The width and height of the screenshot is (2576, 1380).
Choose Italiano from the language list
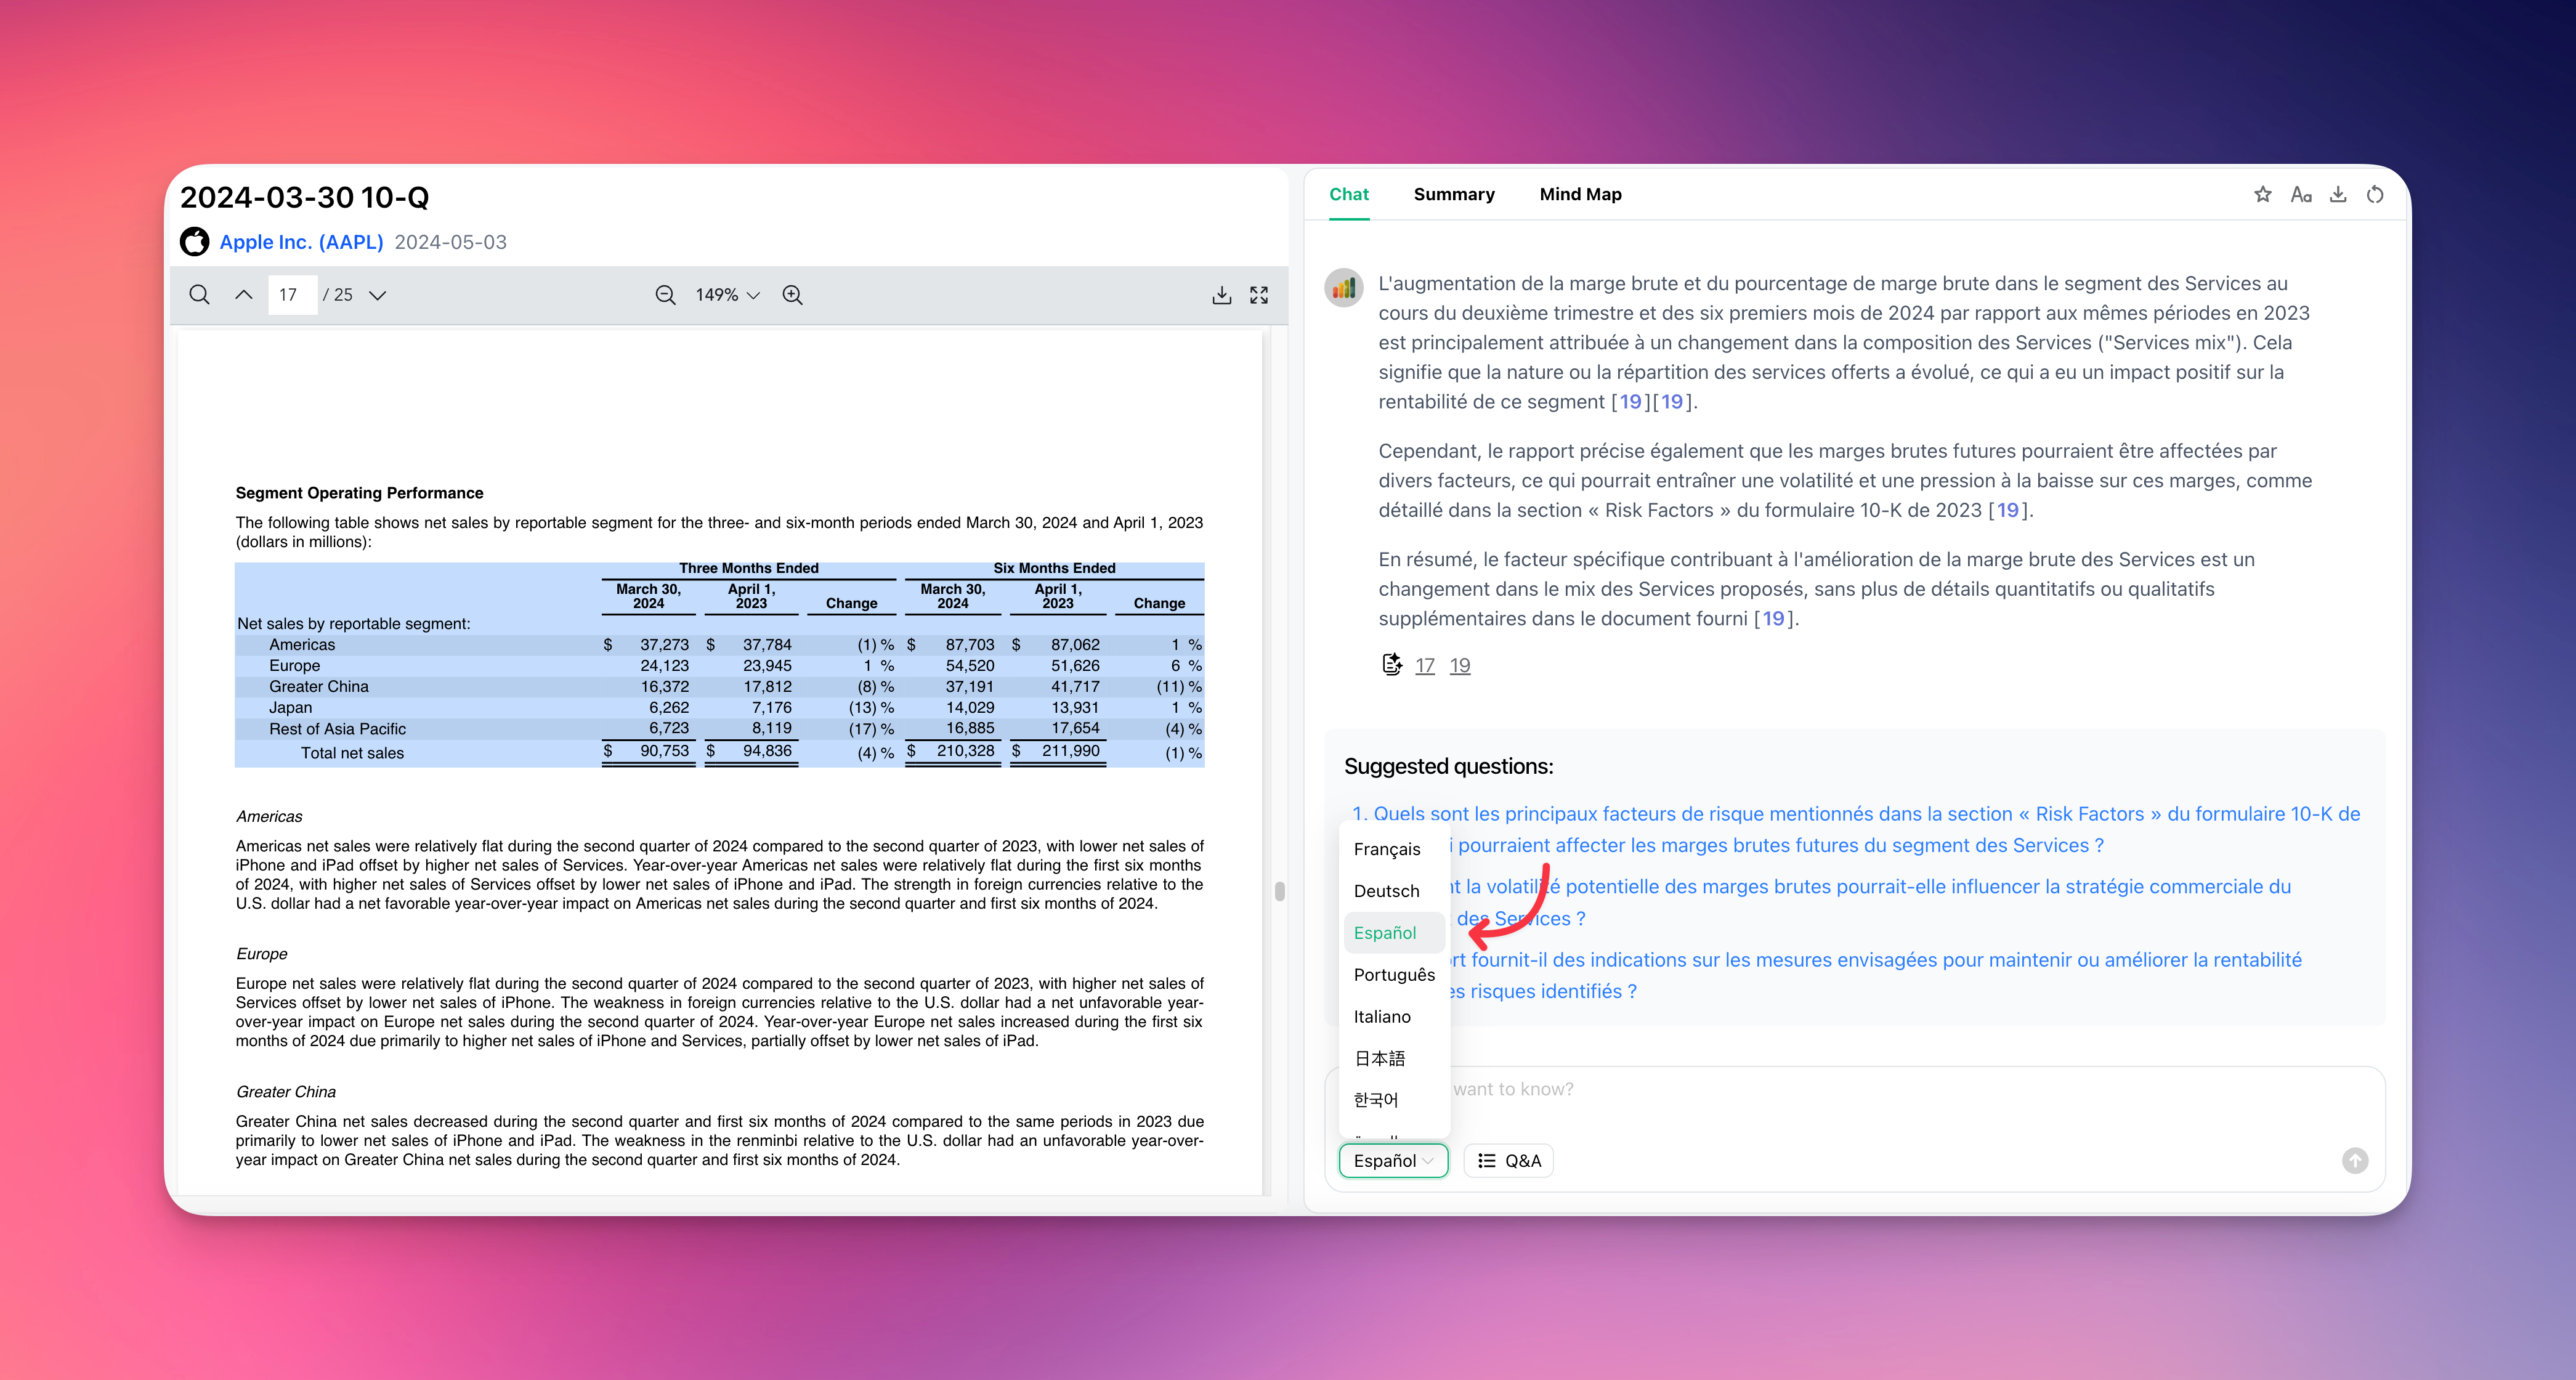click(x=1394, y=1017)
